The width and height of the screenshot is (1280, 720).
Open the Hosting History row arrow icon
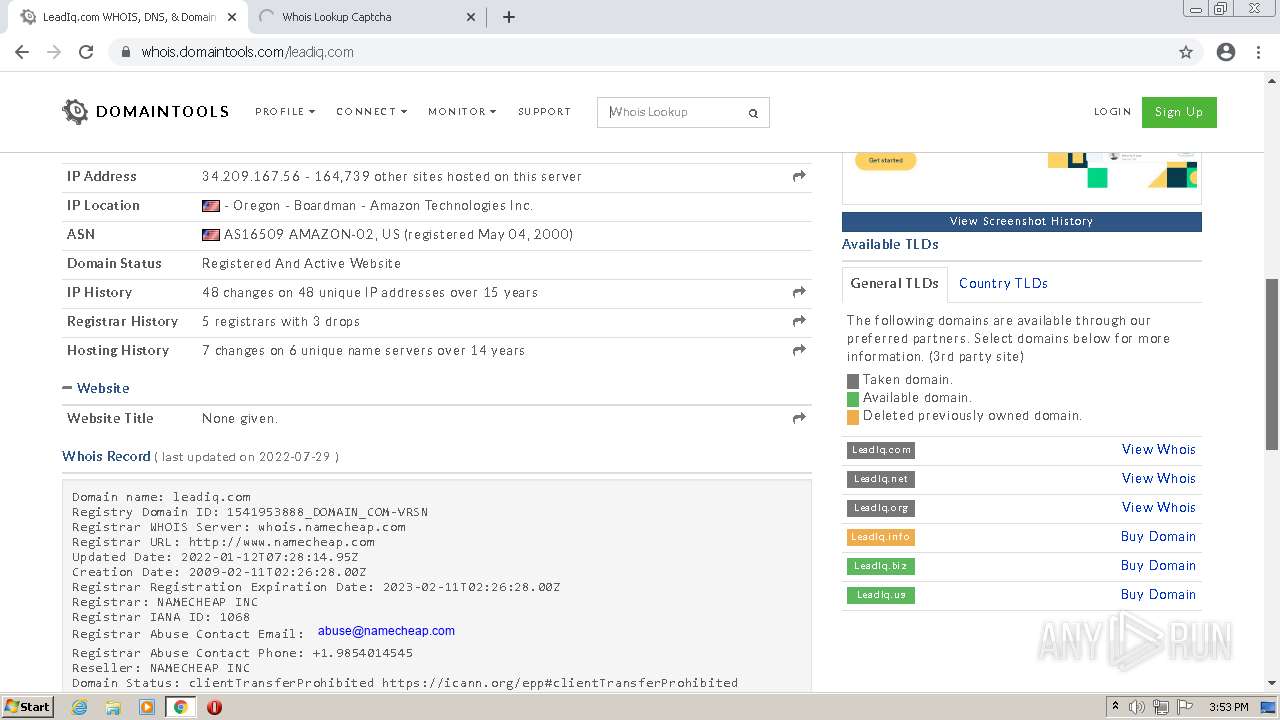pyautogui.click(x=799, y=350)
